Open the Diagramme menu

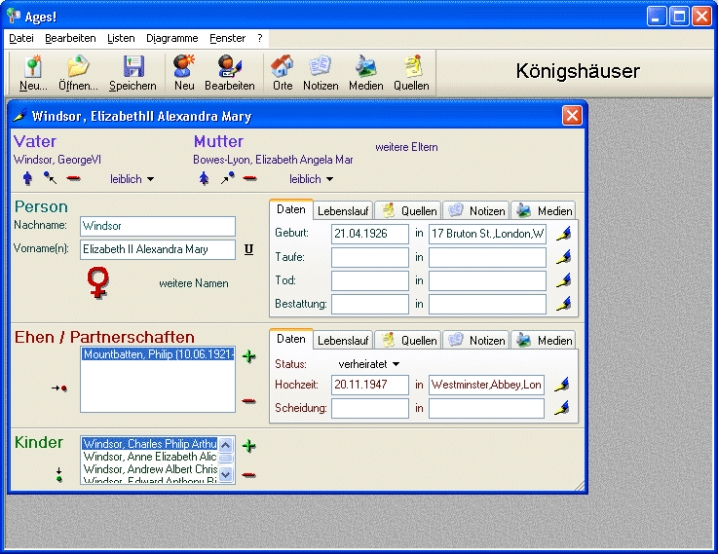tap(171, 38)
